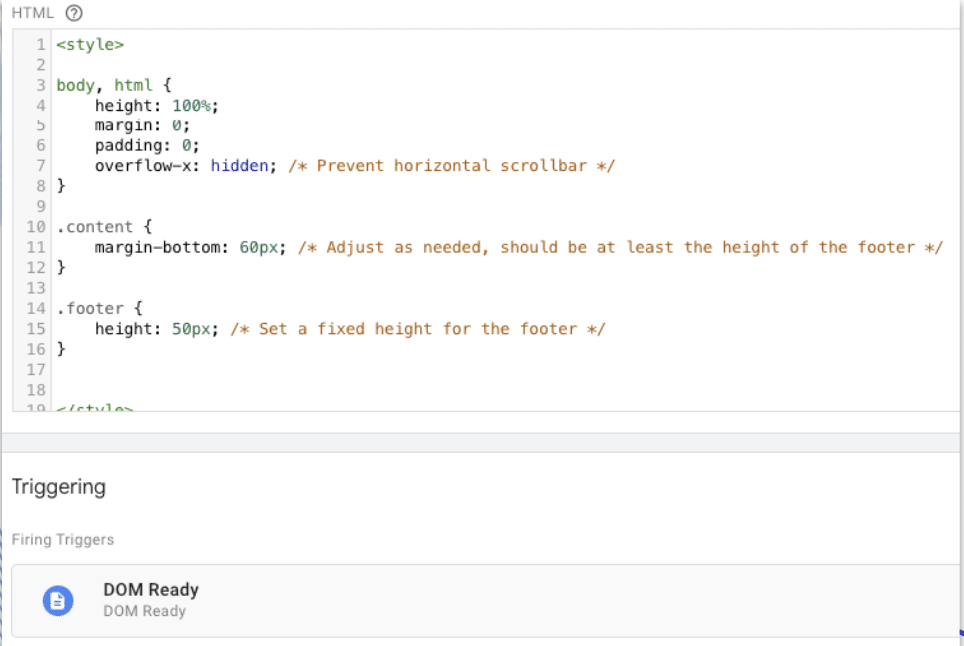964x646 pixels.
Task: Click the Firing Triggers label
Action: coord(63,540)
